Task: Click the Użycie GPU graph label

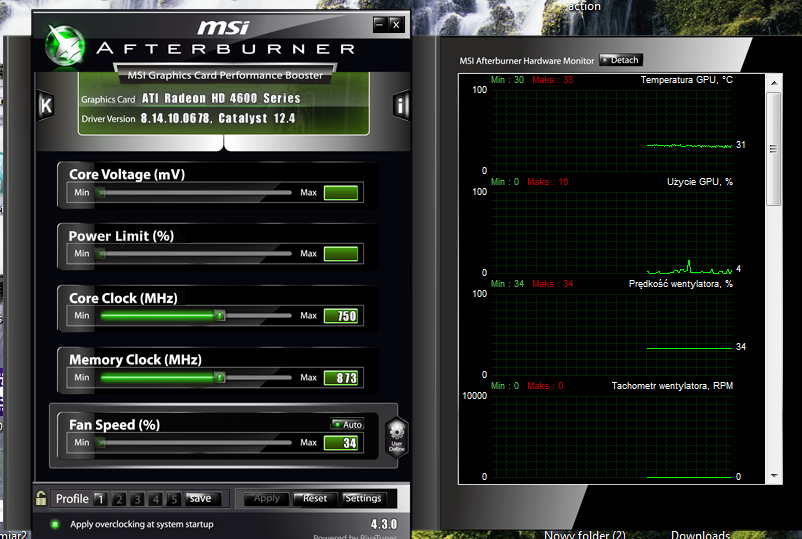Action: coord(700,182)
